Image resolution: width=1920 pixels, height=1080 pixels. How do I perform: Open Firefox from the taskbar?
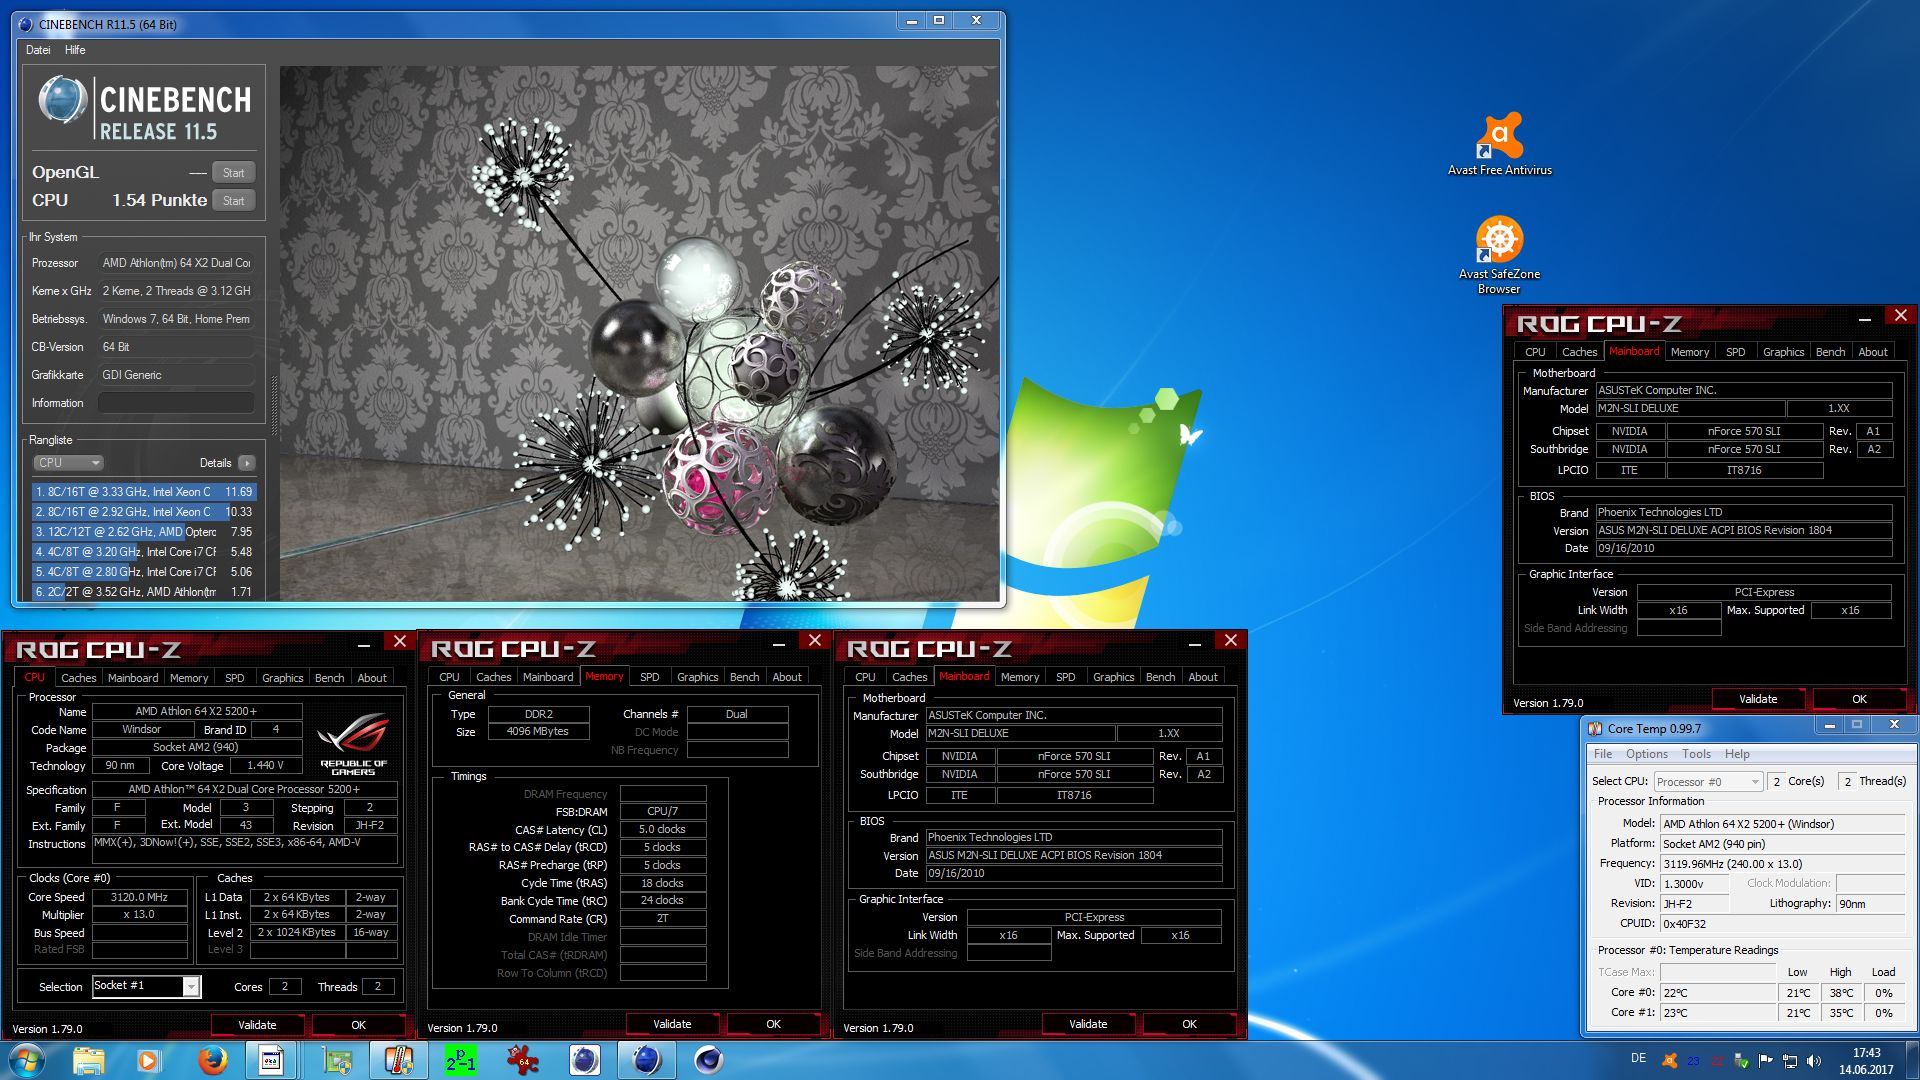[x=211, y=1060]
